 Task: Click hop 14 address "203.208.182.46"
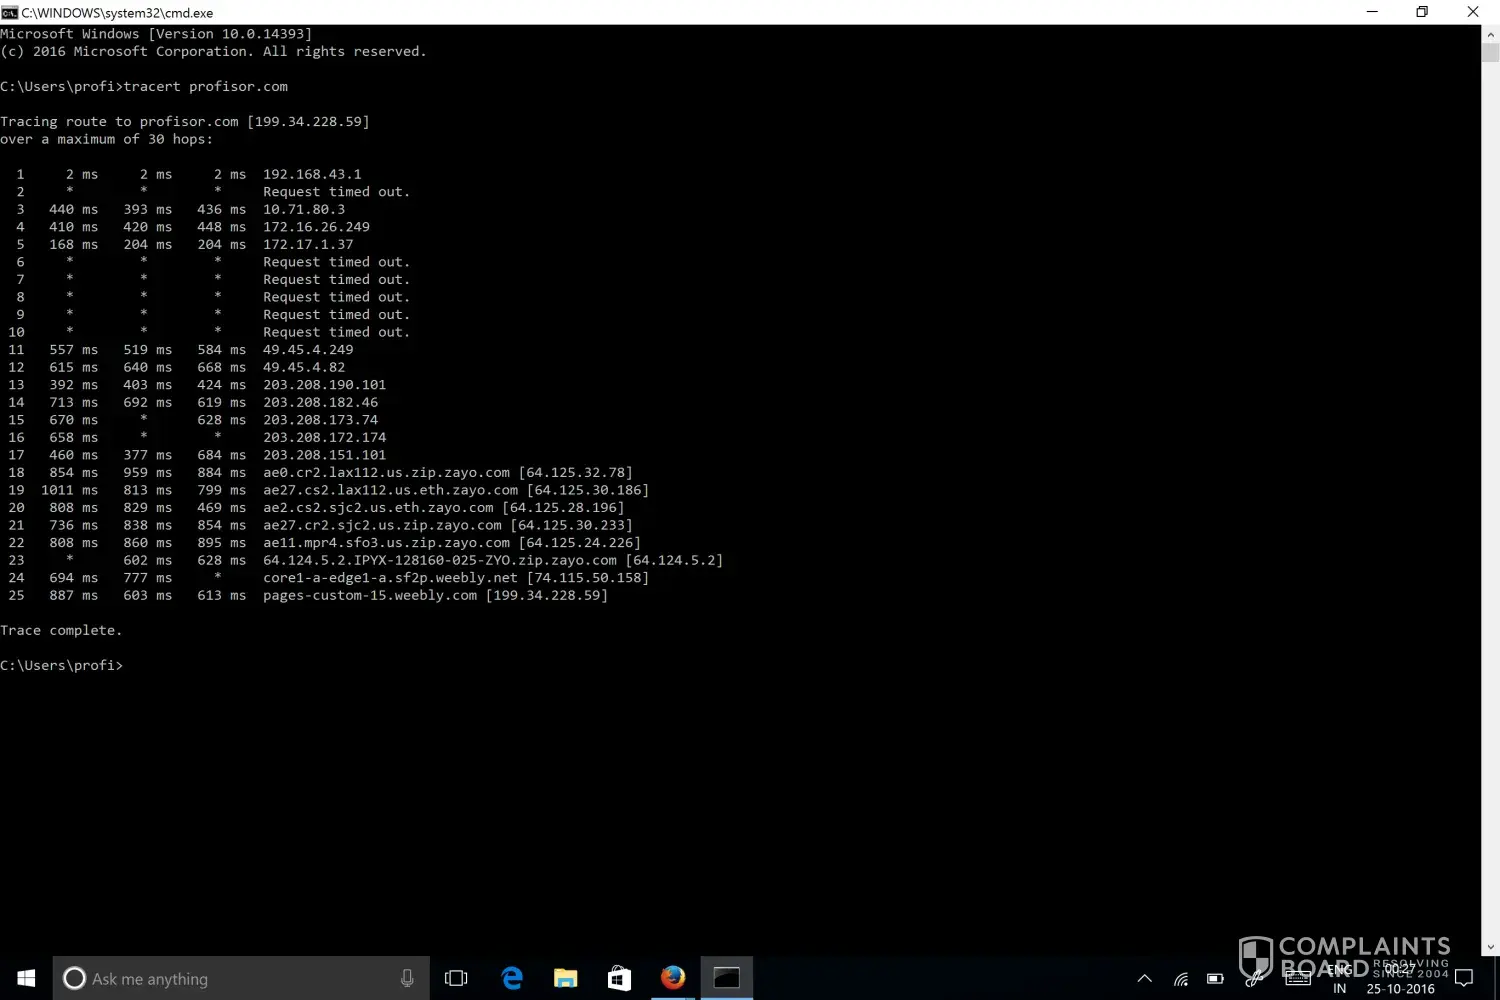pos(320,402)
